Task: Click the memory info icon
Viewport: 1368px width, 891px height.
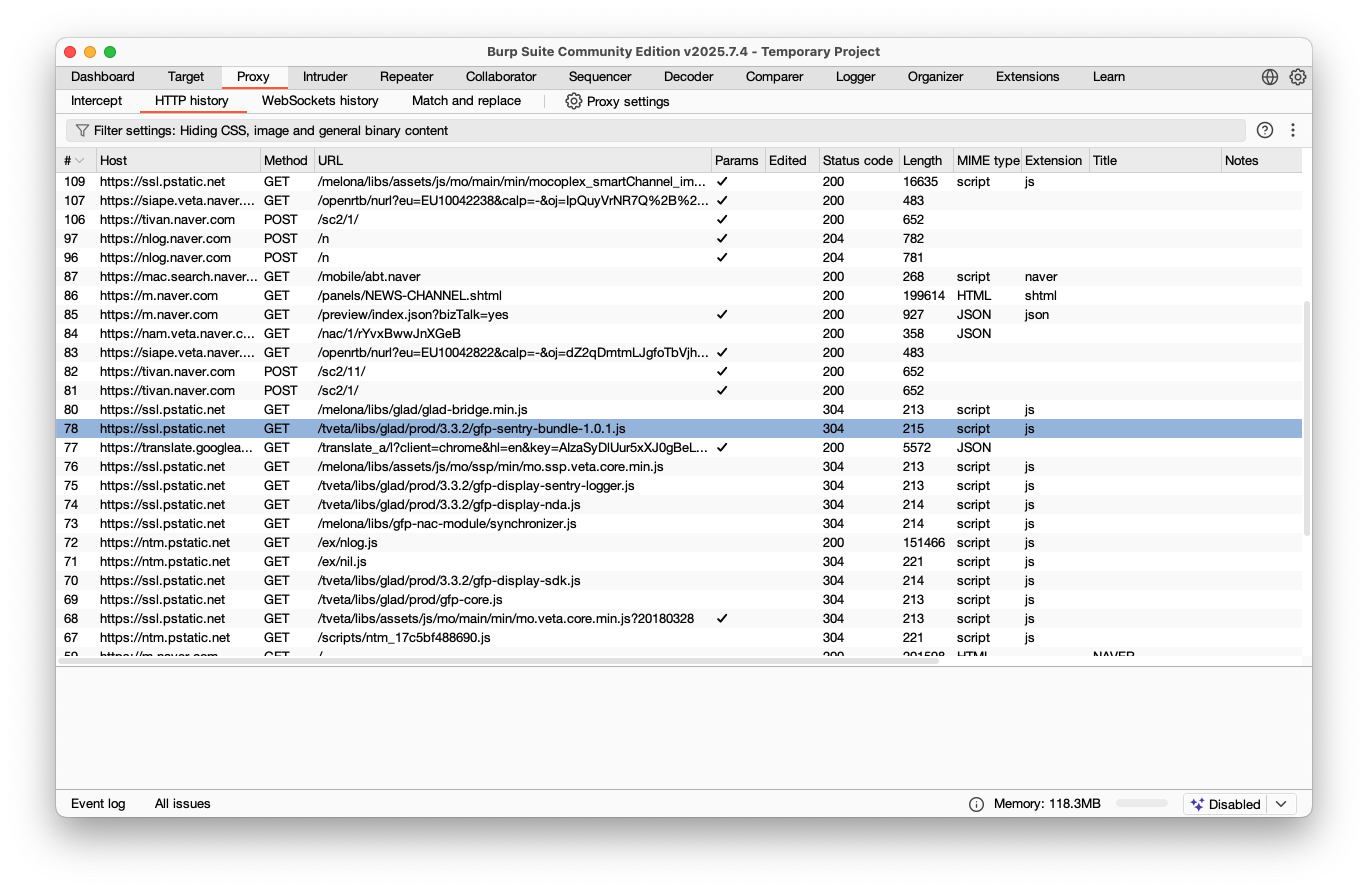Action: click(976, 804)
